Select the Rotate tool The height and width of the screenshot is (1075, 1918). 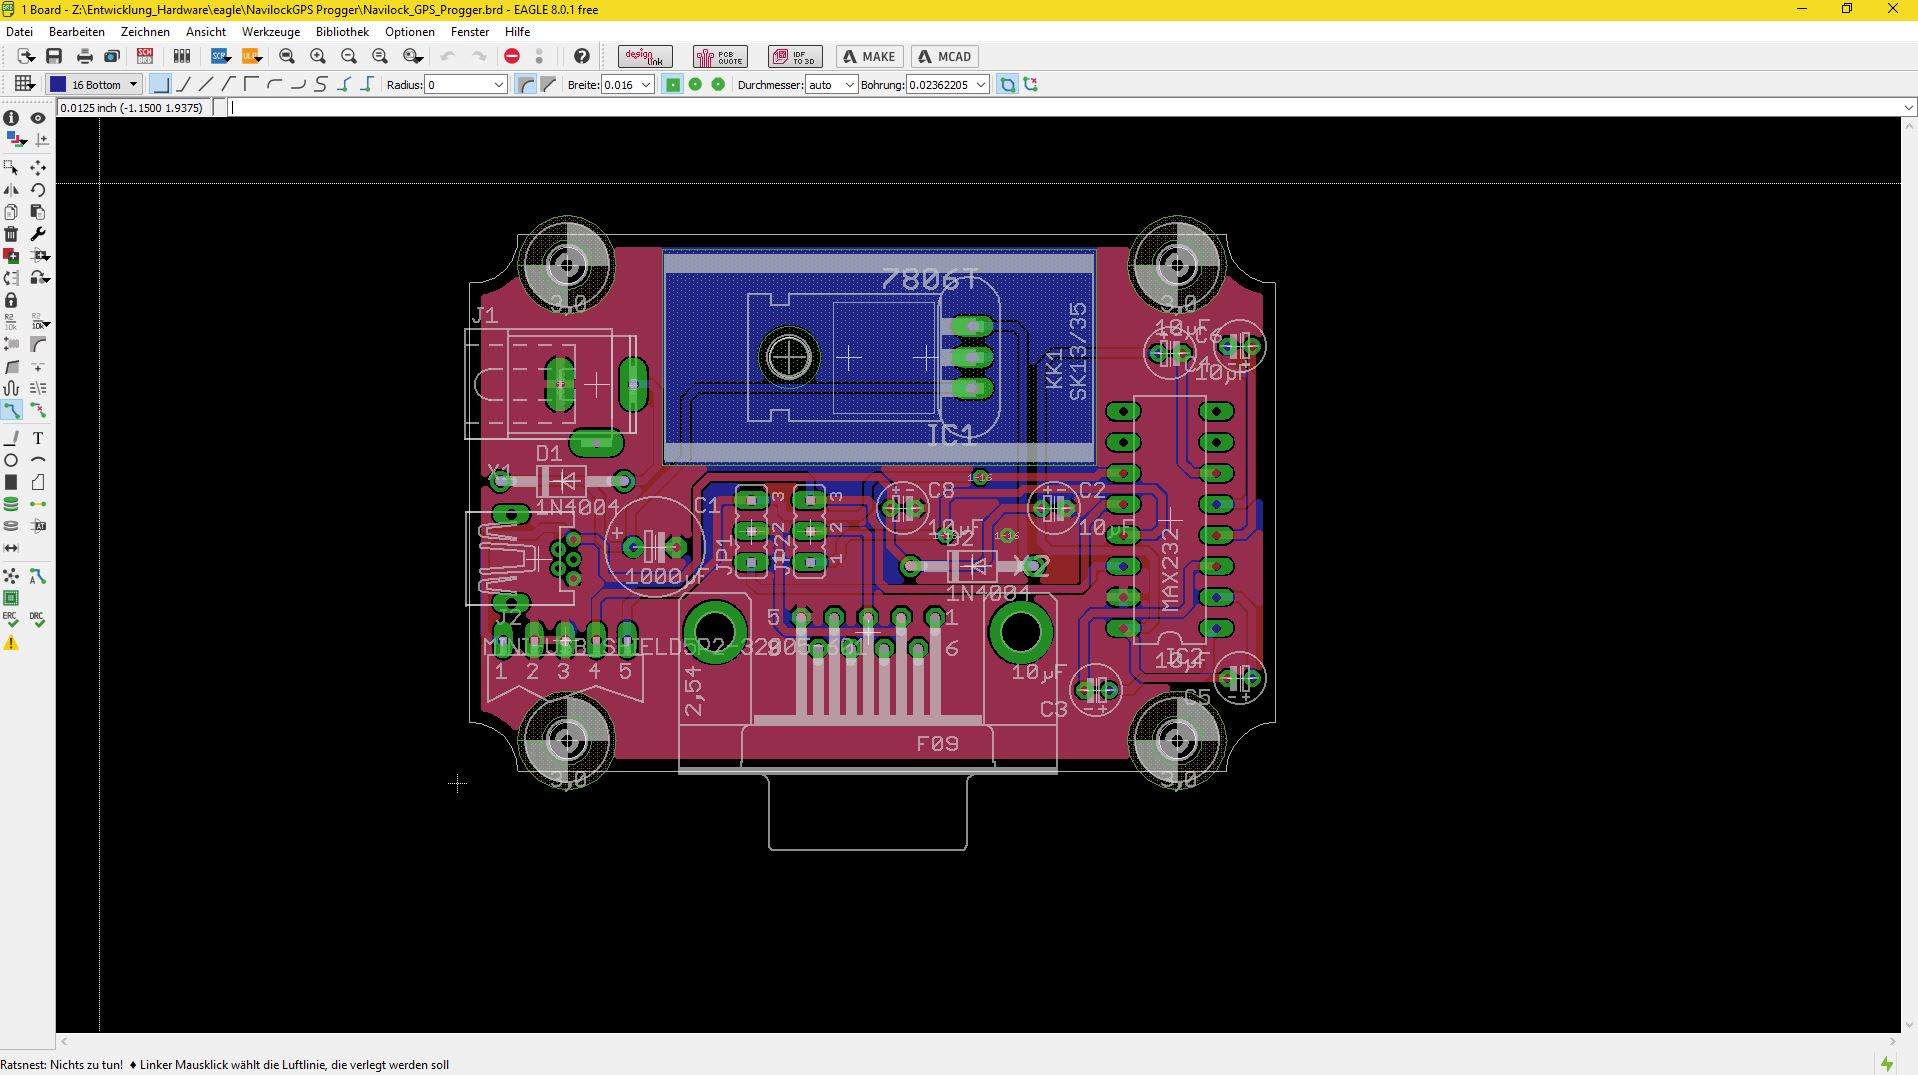[38, 189]
